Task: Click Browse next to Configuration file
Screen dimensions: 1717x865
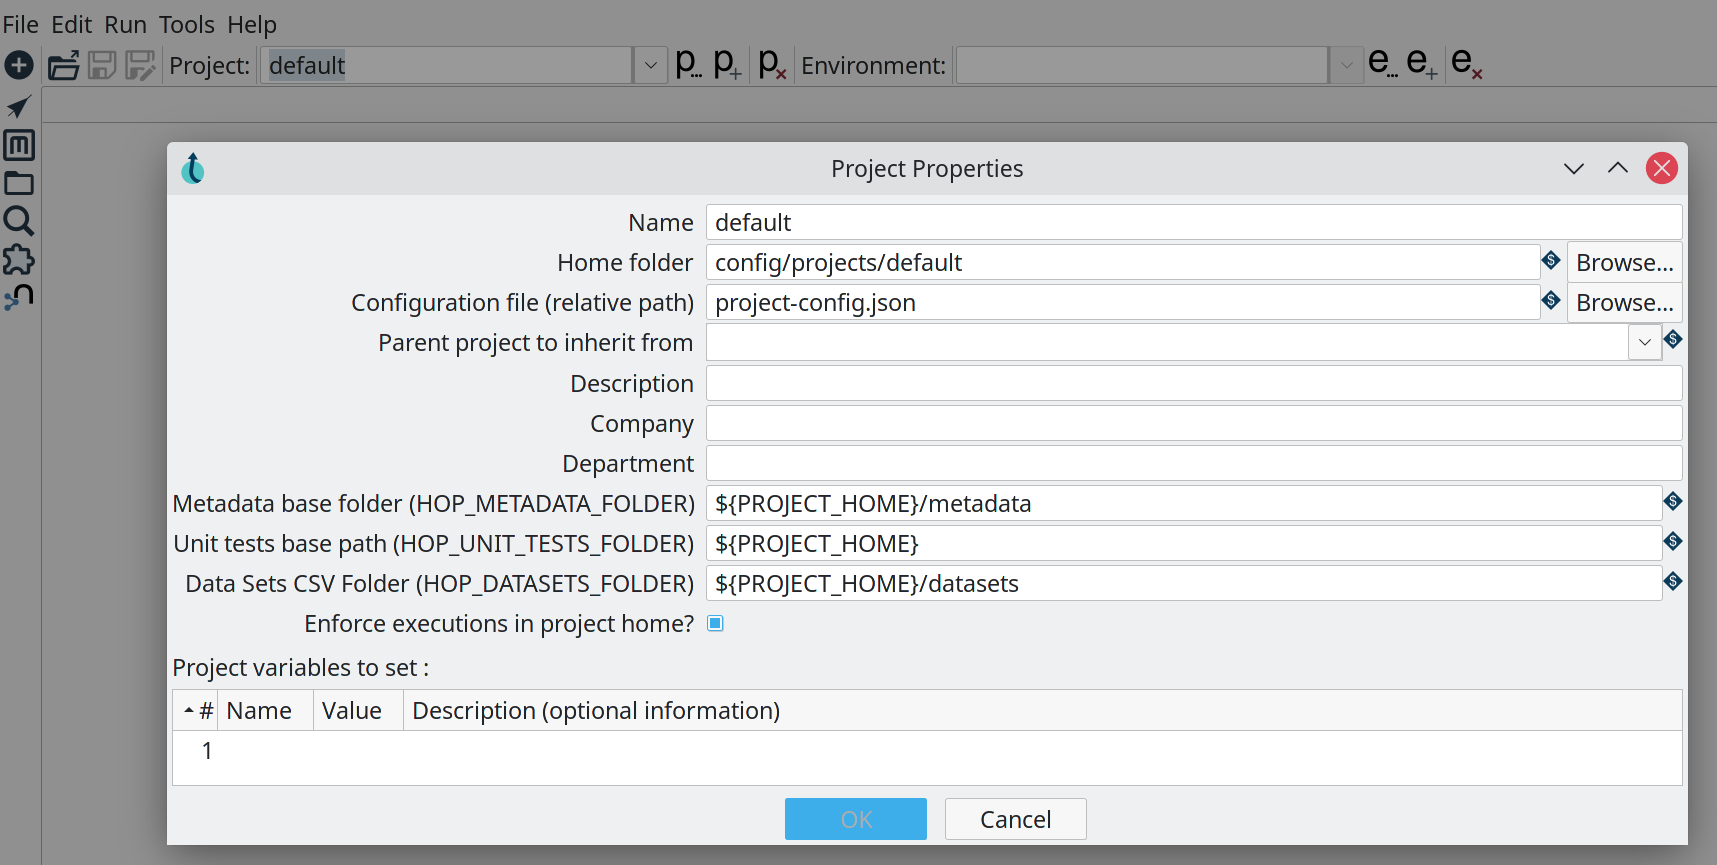Action: pos(1624,303)
